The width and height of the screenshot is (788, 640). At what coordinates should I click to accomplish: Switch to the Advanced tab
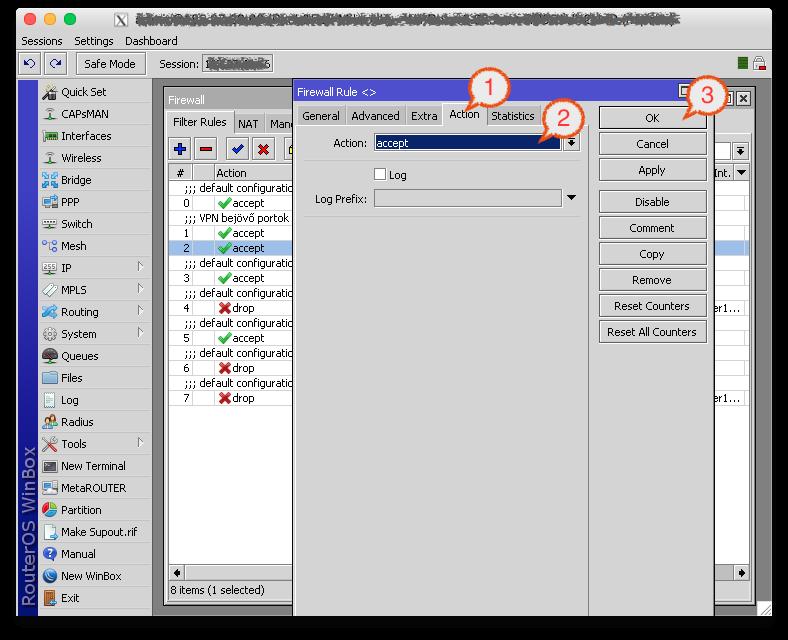coord(375,116)
